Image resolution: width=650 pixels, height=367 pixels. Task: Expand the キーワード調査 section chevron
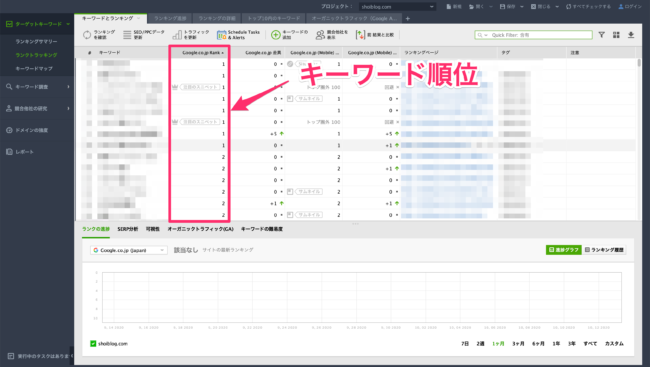[68, 87]
